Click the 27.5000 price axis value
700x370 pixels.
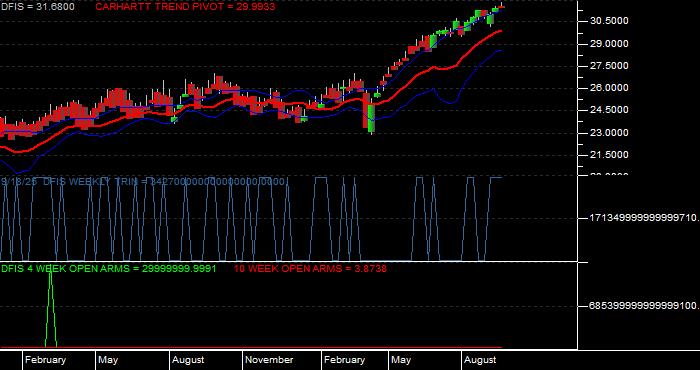tap(608, 66)
